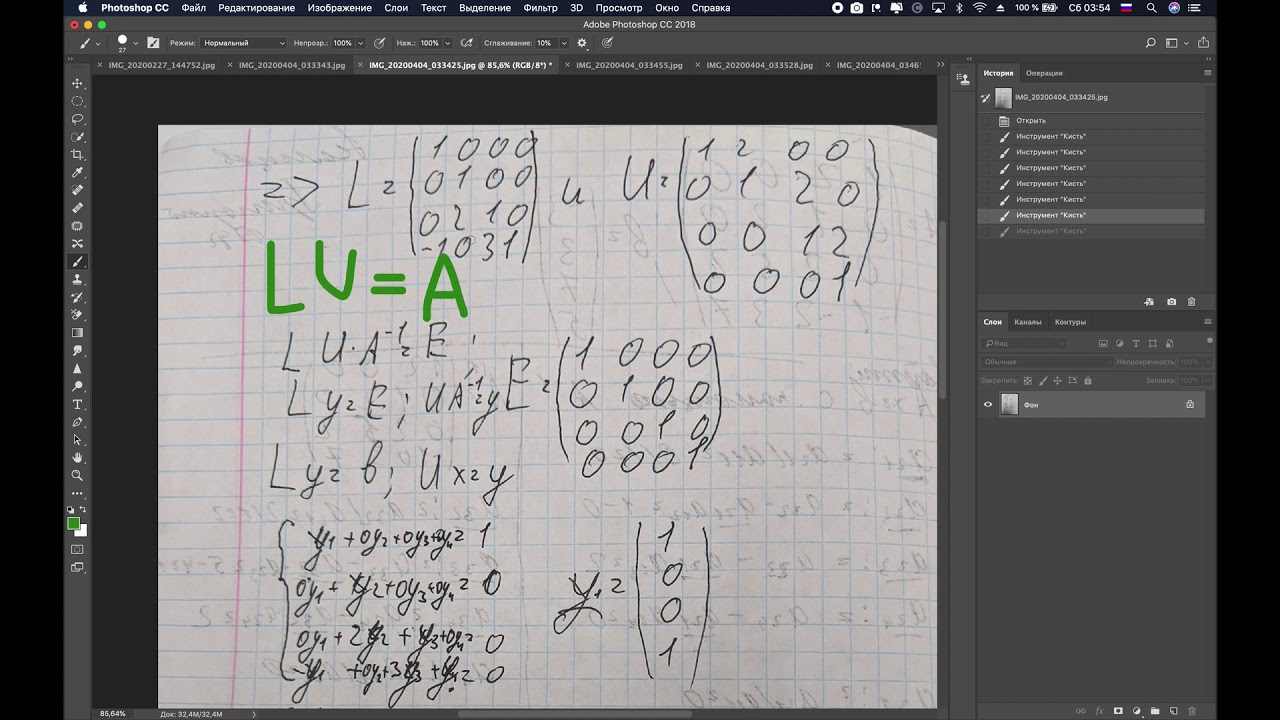Open the Файл menu
Viewport: 1280px width, 720px height.
(x=194, y=7)
